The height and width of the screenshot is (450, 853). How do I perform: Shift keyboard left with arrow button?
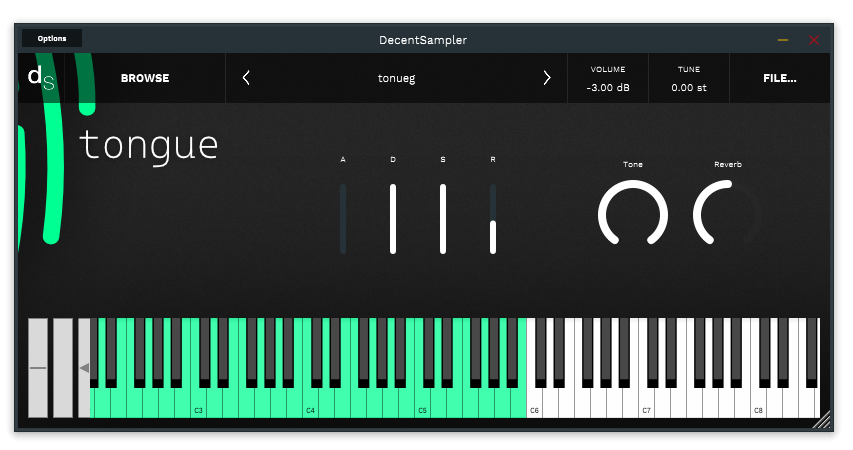tap(84, 368)
